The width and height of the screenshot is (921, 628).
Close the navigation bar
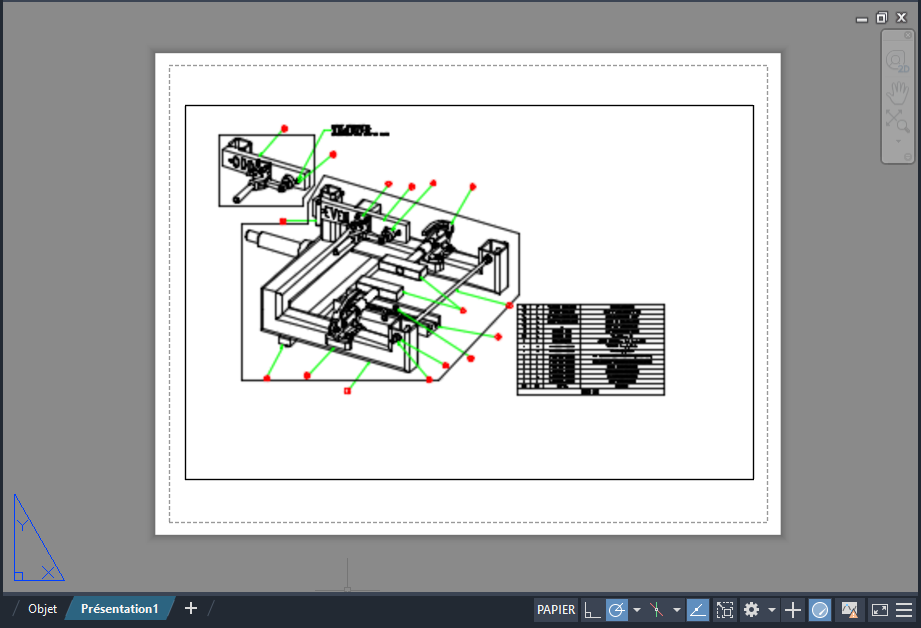click(x=907, y=35)
